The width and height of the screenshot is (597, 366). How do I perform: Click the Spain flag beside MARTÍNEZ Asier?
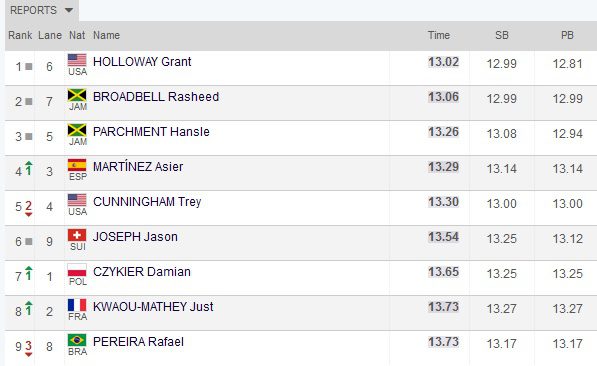click(x=77, y=165)
